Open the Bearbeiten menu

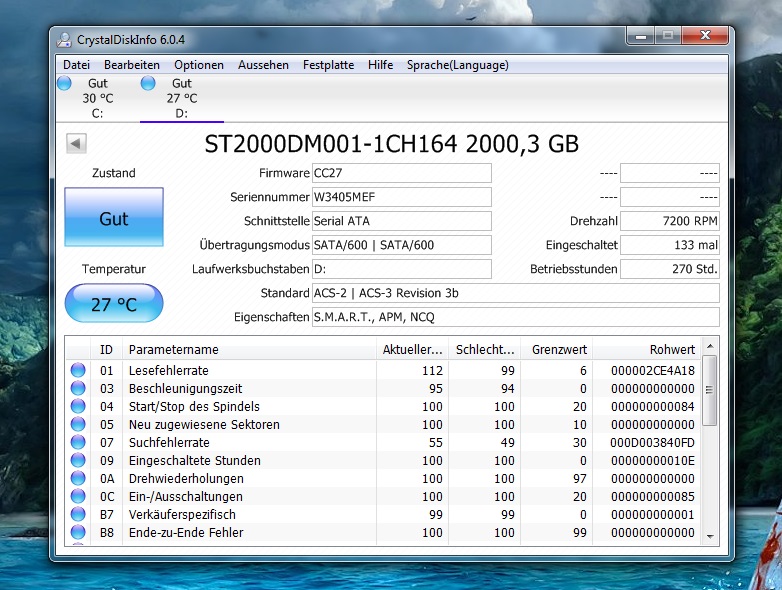(132, 65)
